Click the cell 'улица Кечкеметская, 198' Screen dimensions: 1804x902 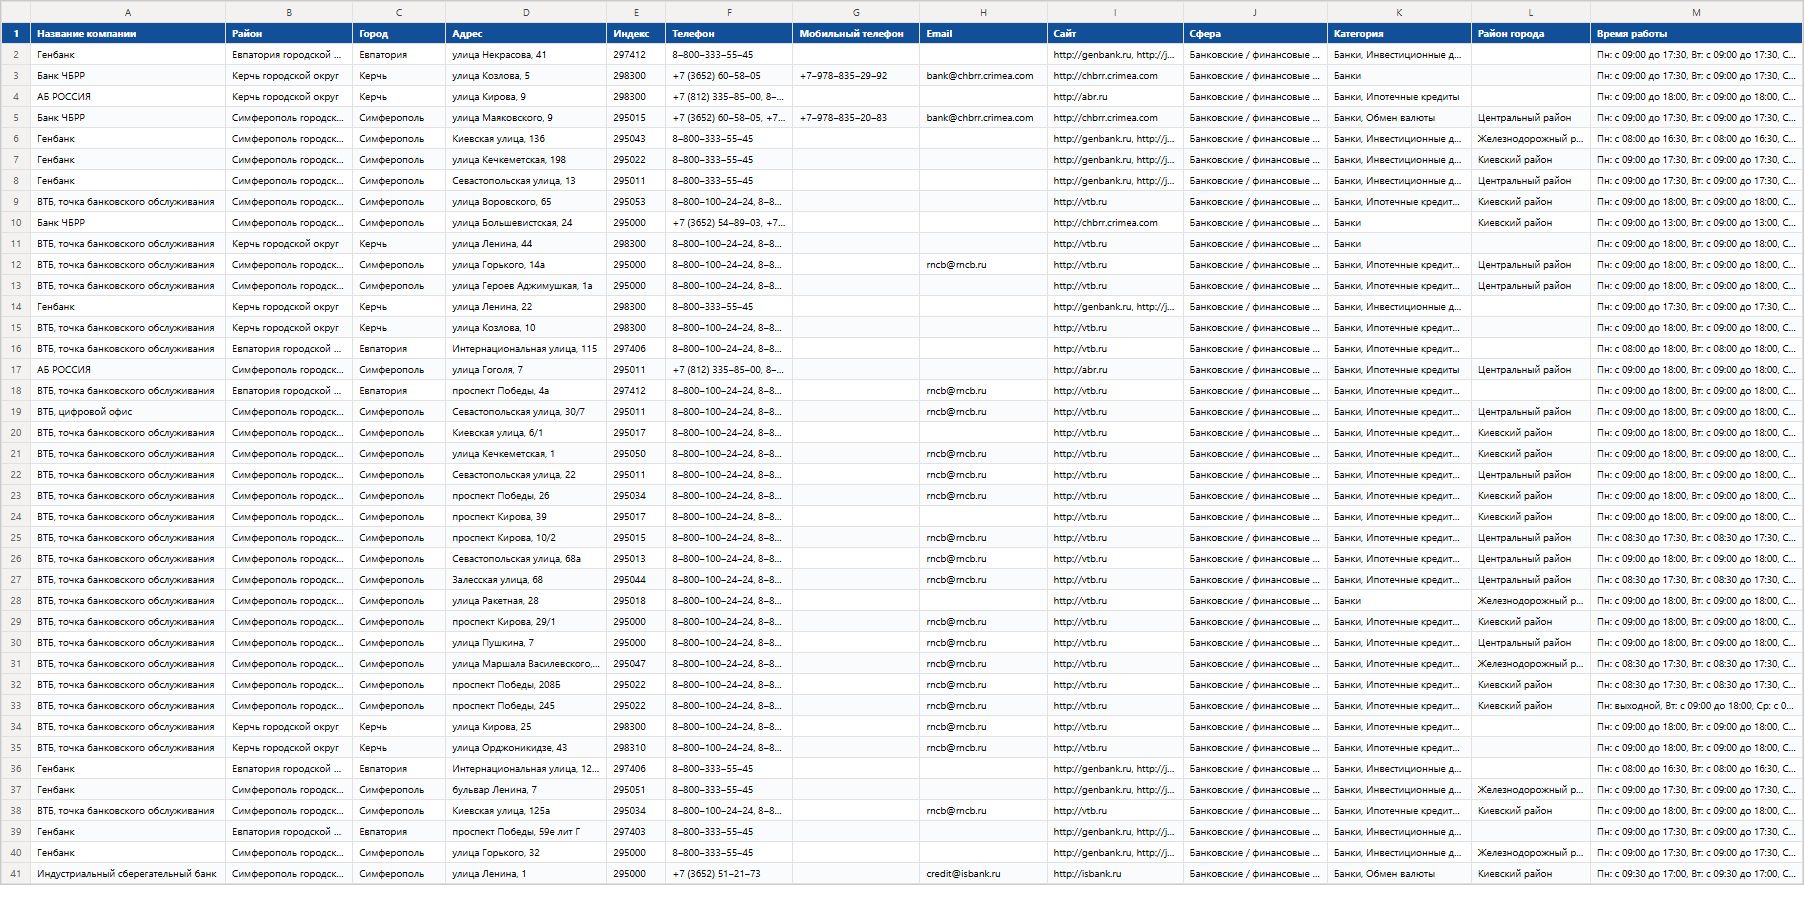526,160
